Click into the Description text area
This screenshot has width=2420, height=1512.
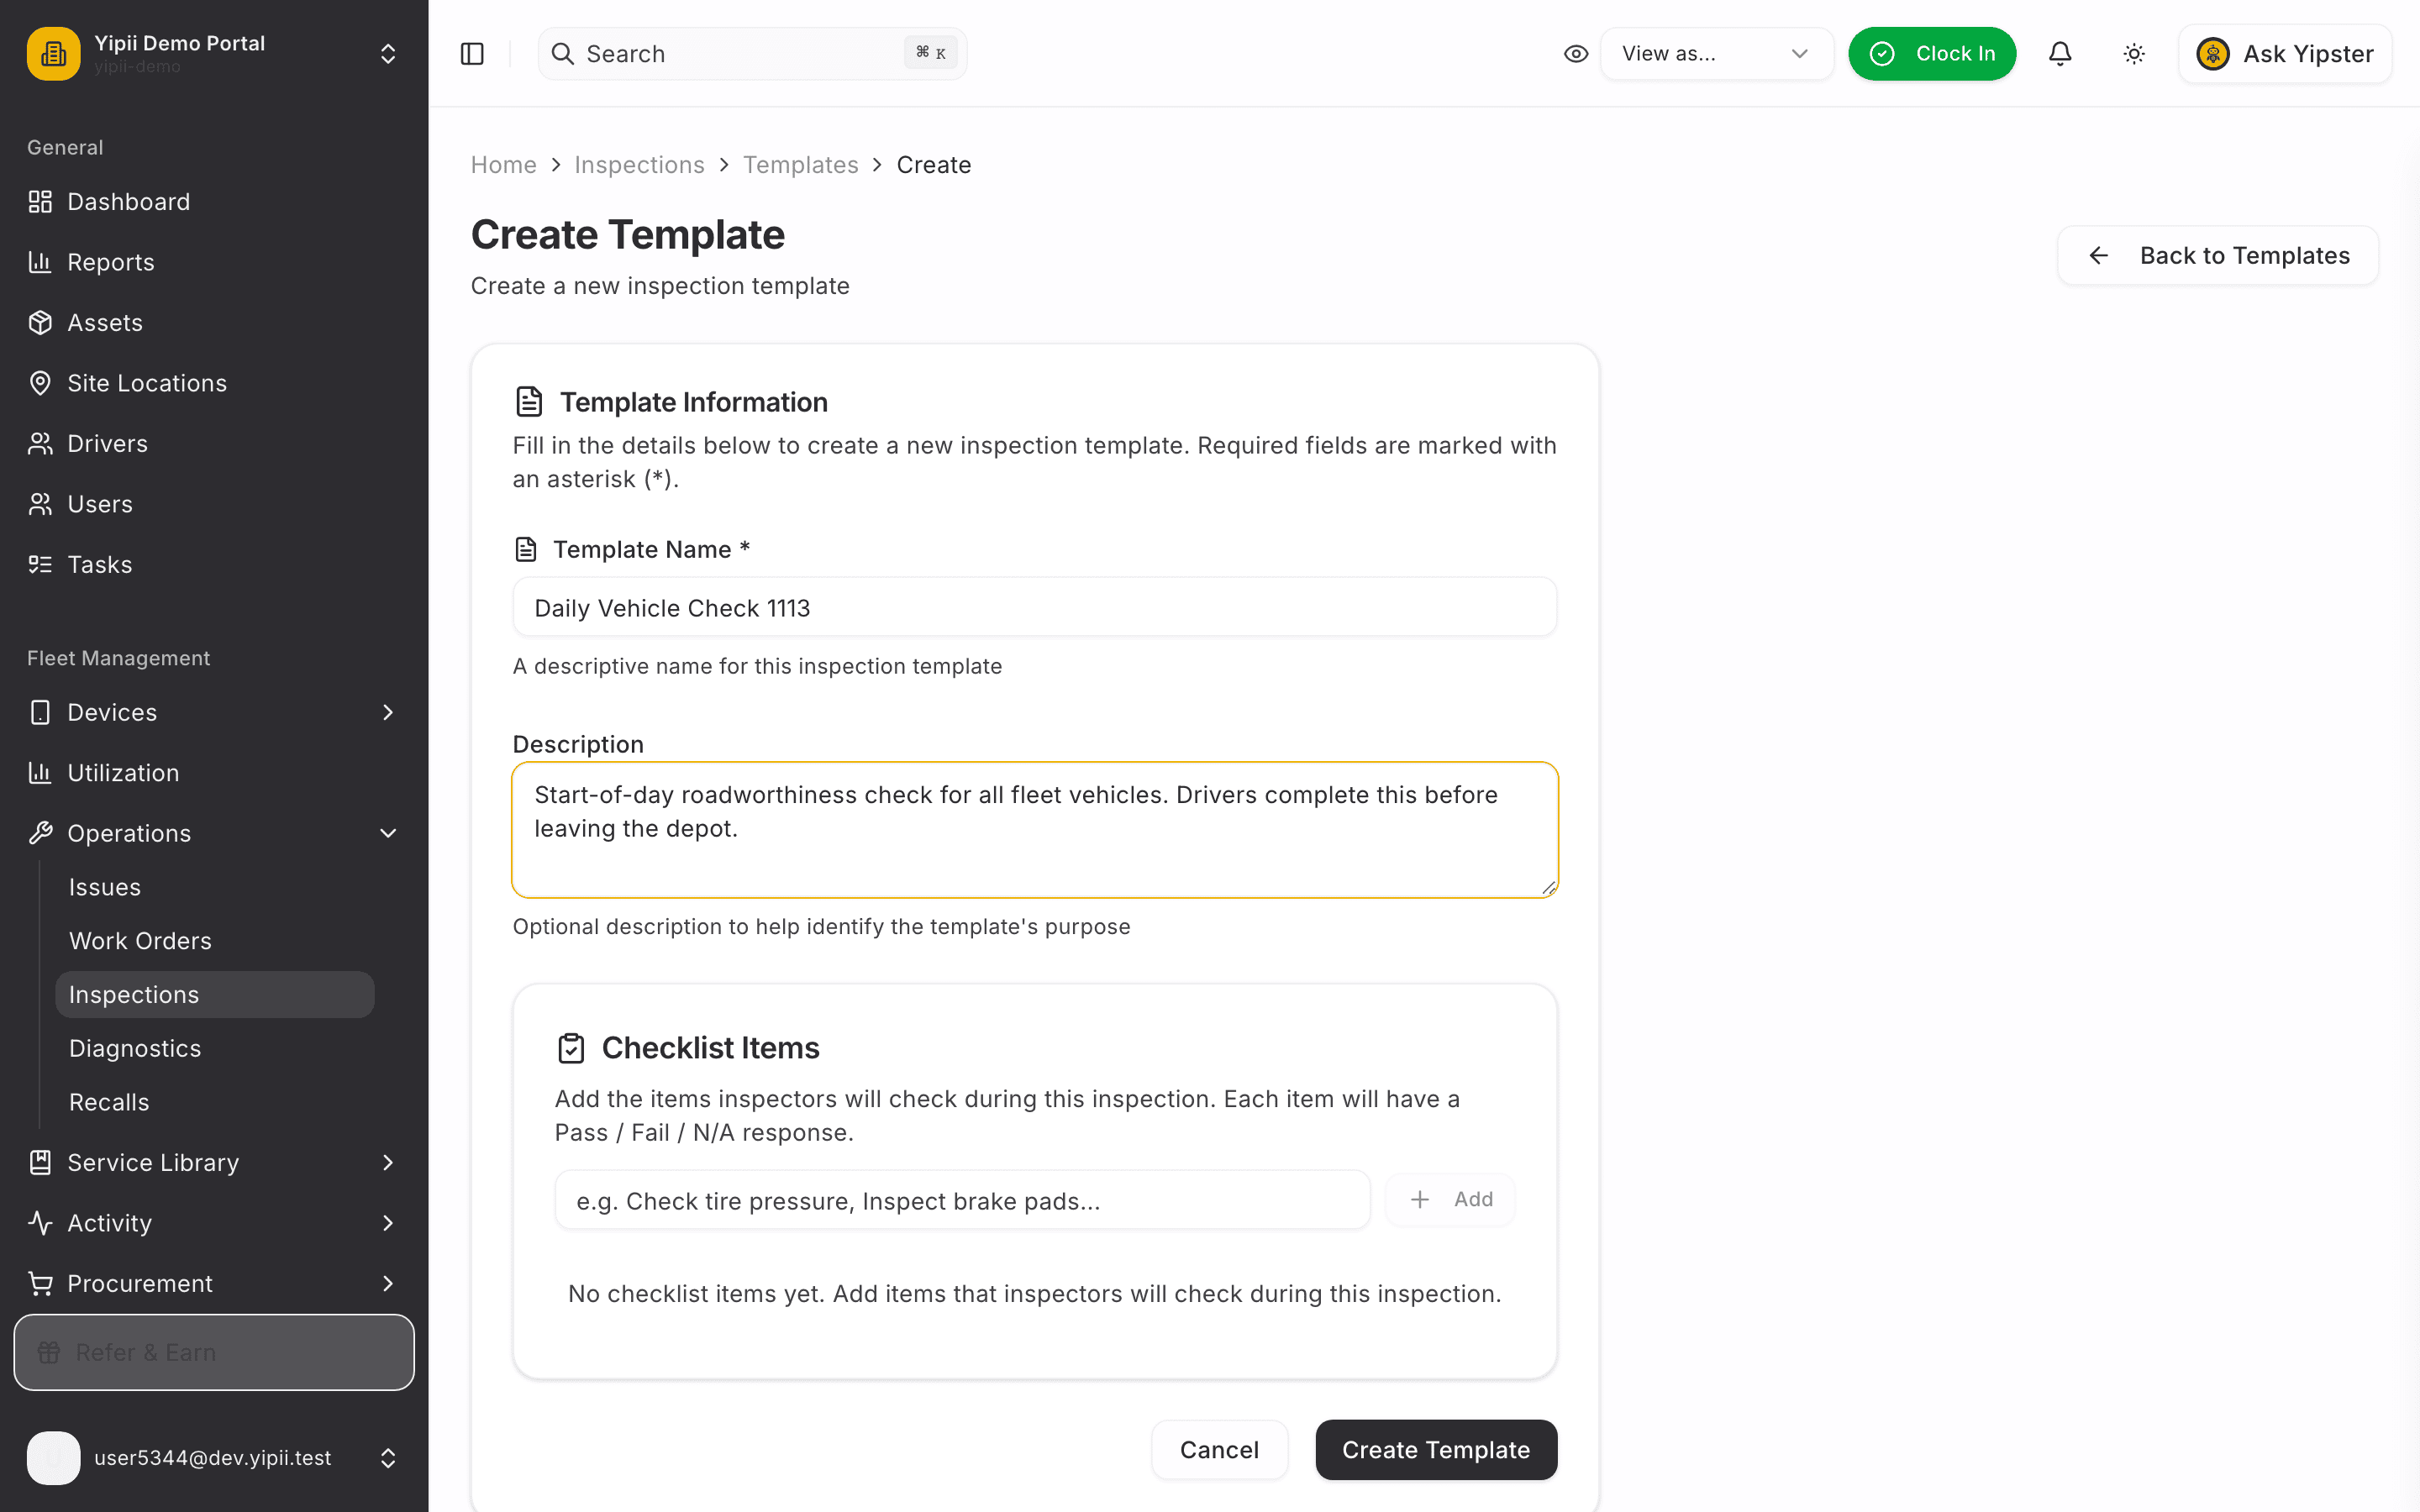(x=1034, y=830)
